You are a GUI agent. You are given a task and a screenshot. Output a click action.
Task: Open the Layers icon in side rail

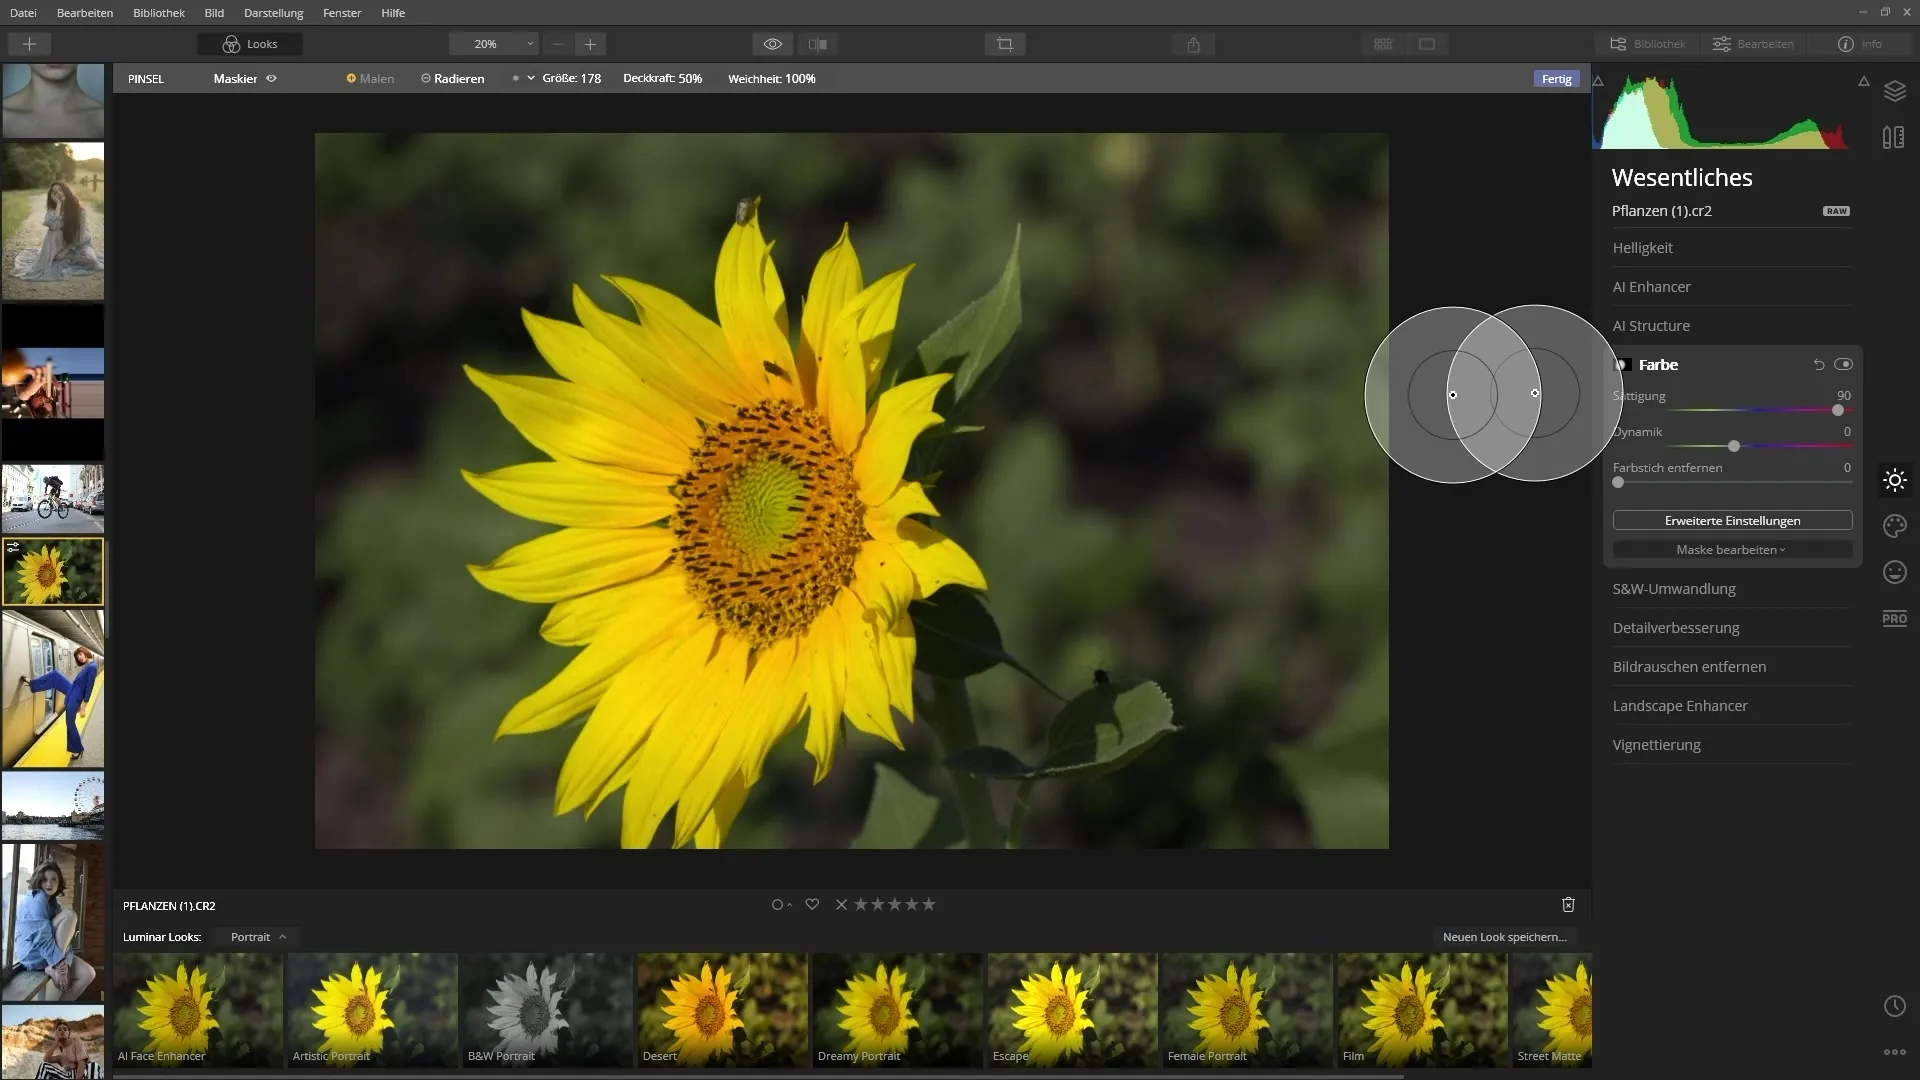click(x=1894, y=91)
